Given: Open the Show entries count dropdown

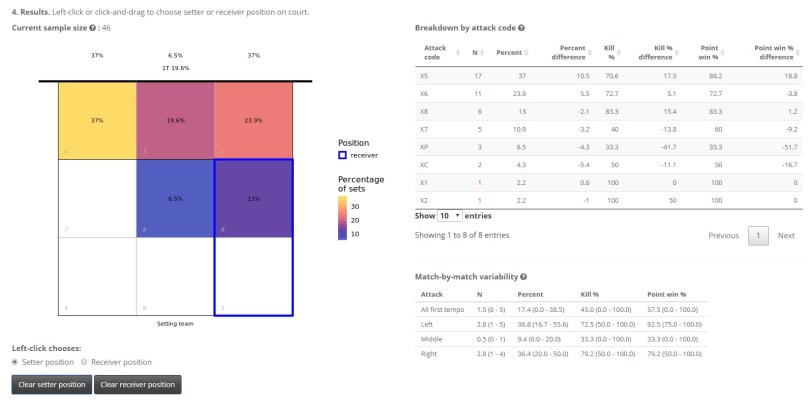Looking at the screenshot, I should (x=450, y=216).
